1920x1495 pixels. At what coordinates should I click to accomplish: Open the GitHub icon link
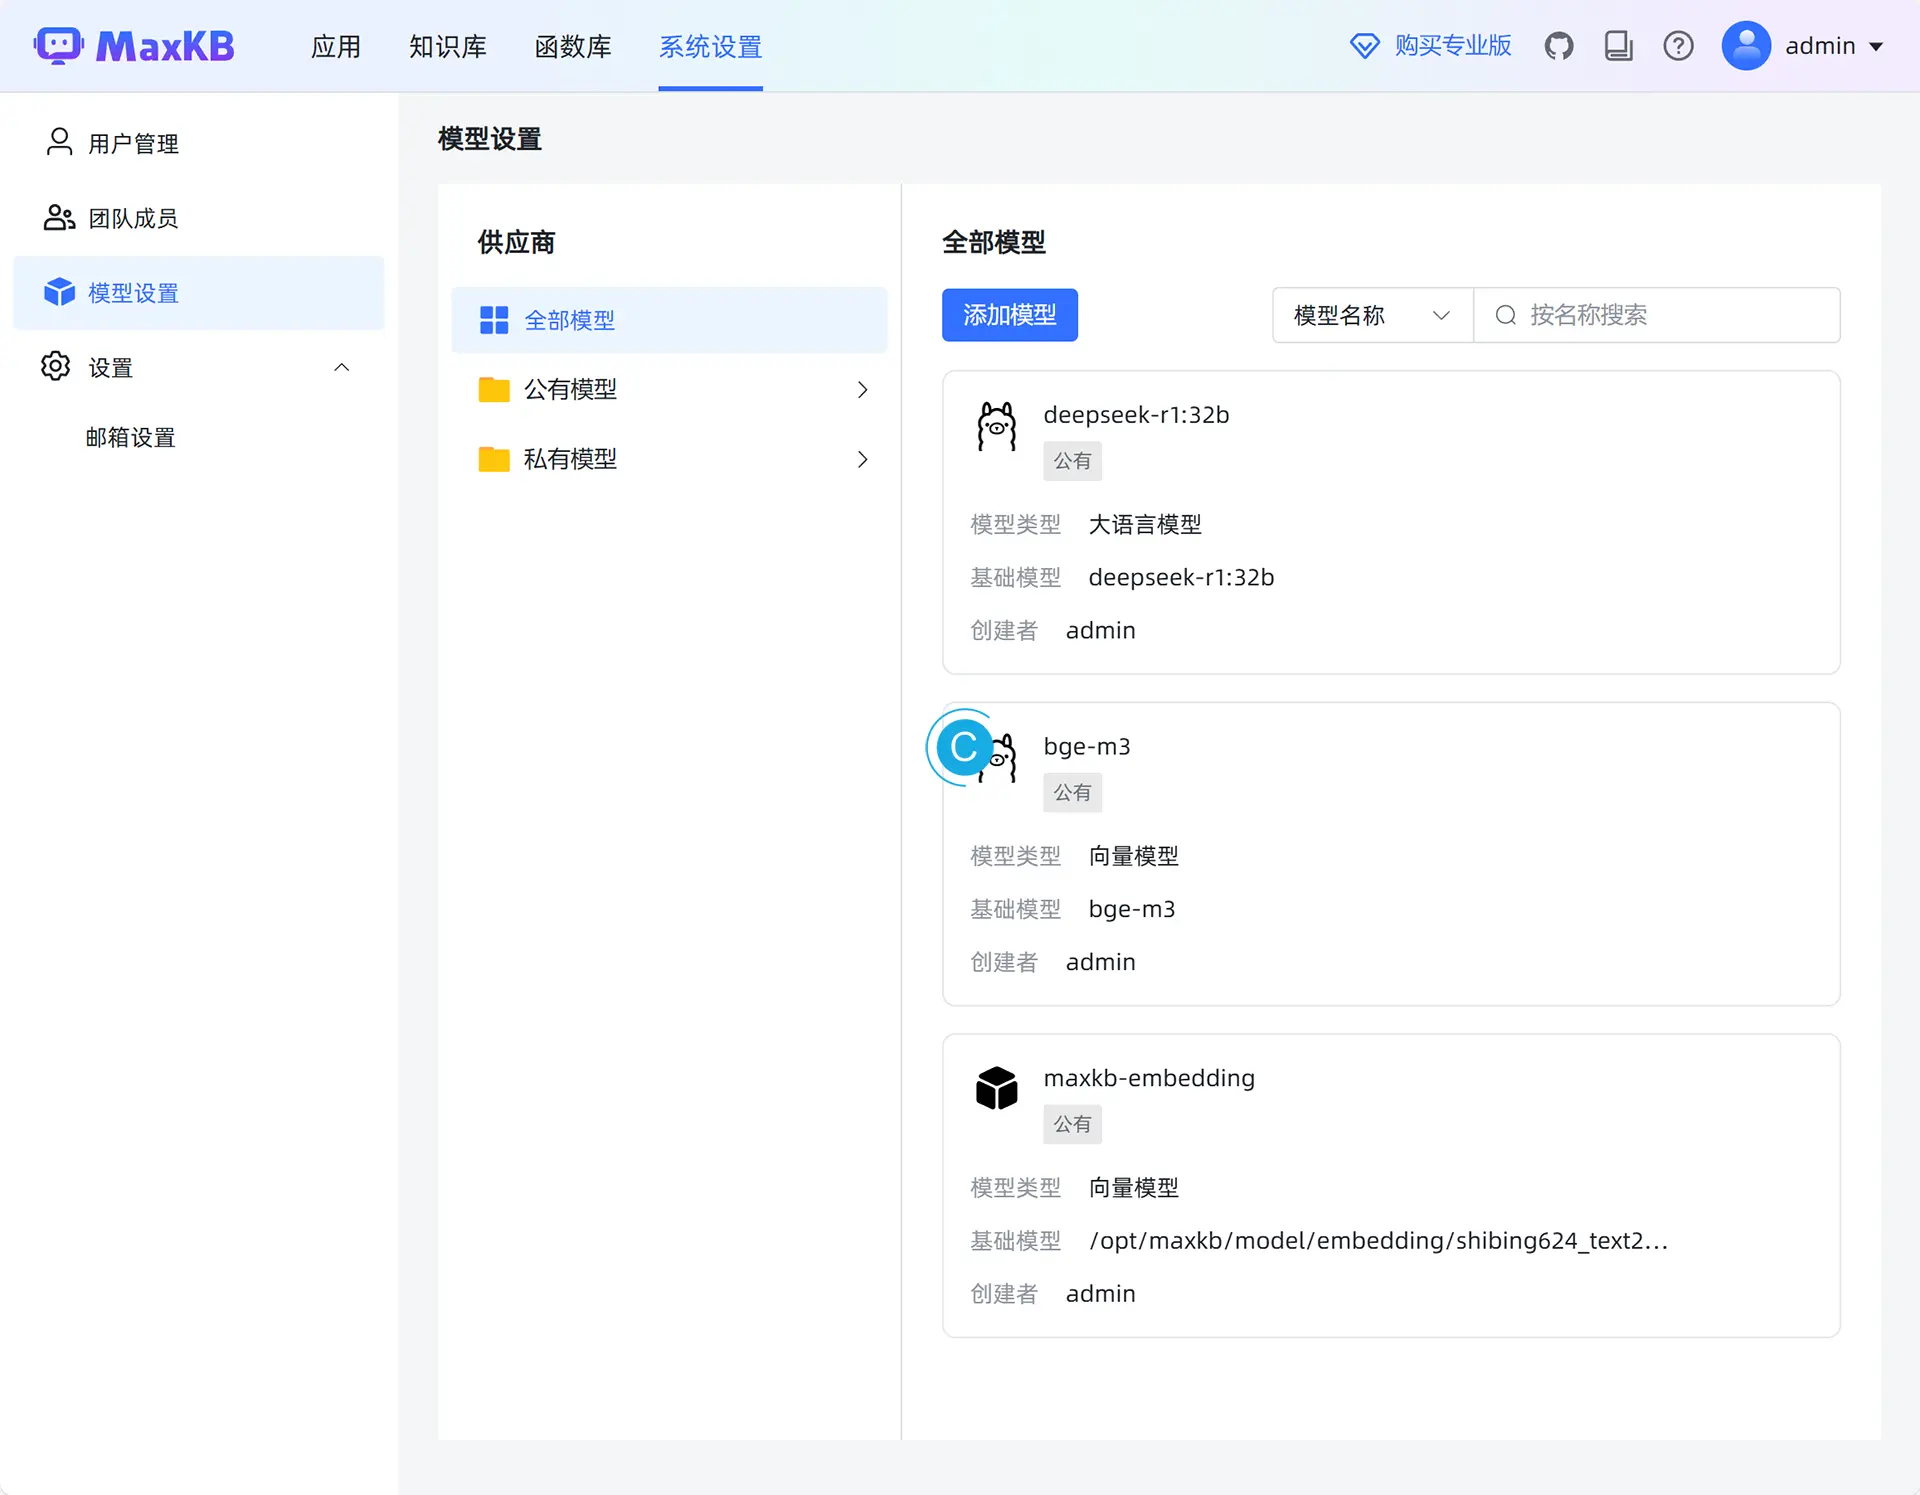1558,46
